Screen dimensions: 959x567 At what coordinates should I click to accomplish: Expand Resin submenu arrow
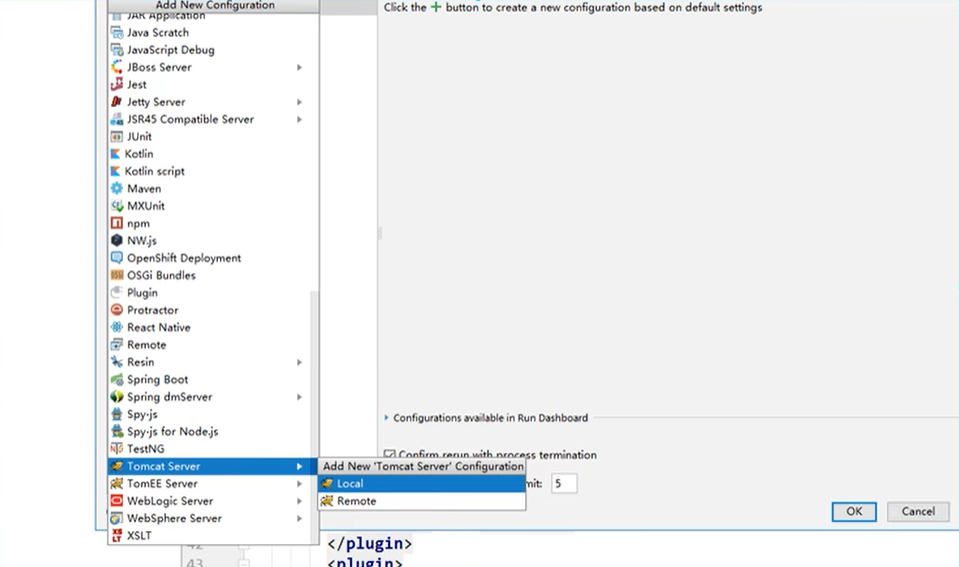pos(300,362)
